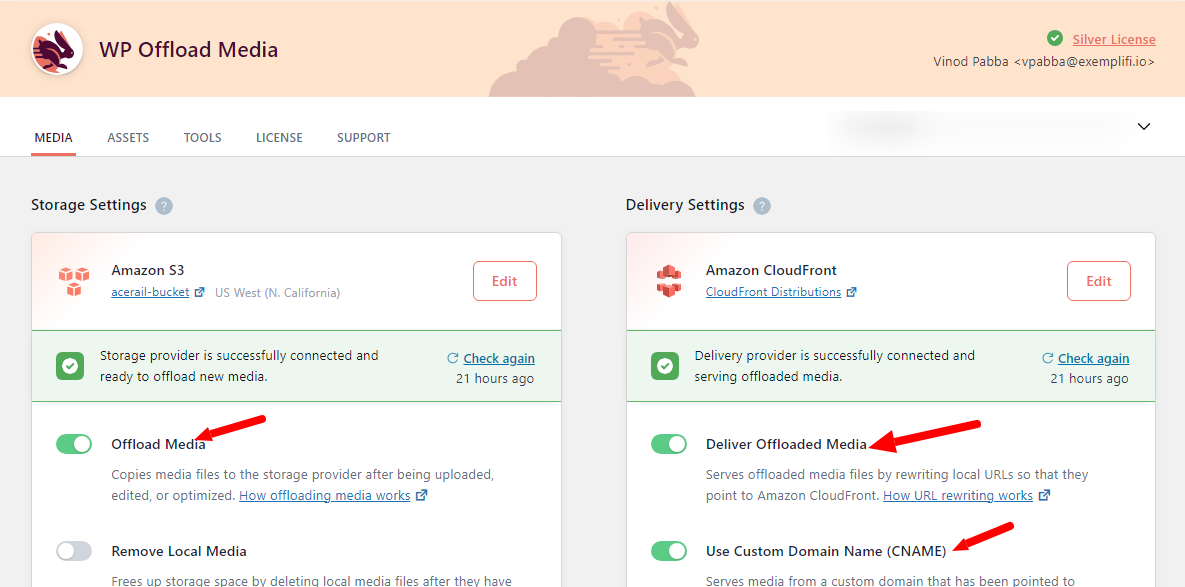Click external icon after How offloading media works
The image size is (1185, 587).
point(422,496)
